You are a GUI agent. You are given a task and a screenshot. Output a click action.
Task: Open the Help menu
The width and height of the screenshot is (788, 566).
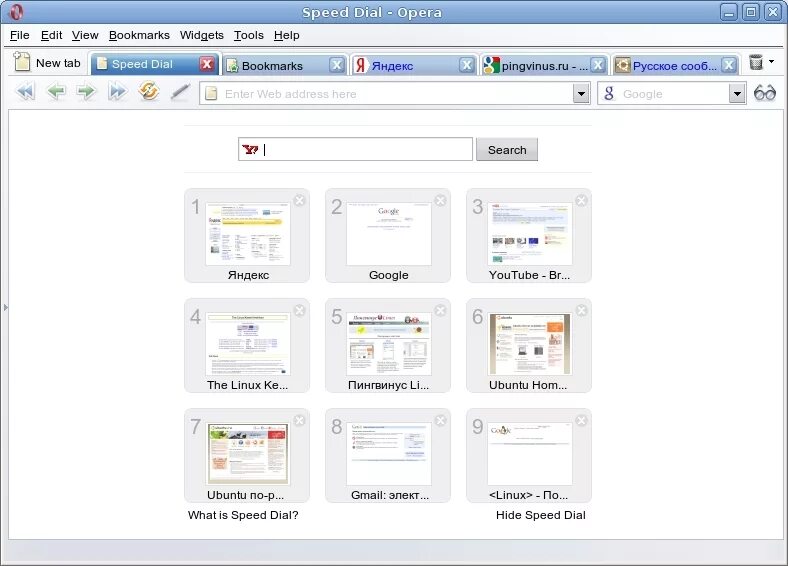pos(286,35)
